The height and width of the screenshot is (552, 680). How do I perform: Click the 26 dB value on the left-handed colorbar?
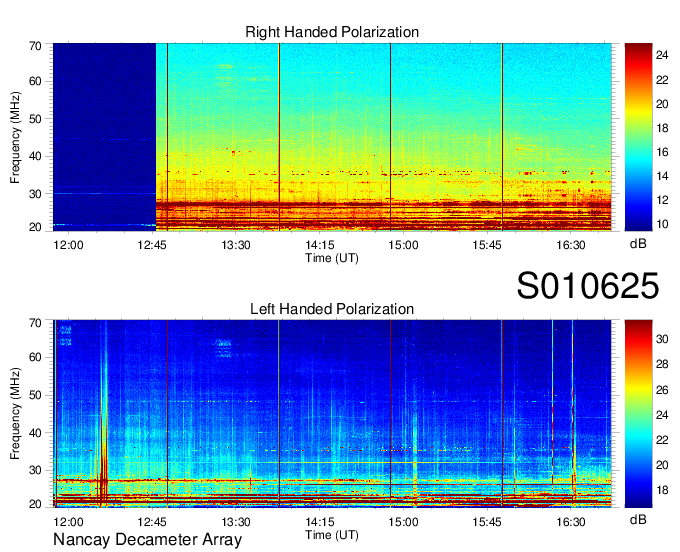(662, 390)
